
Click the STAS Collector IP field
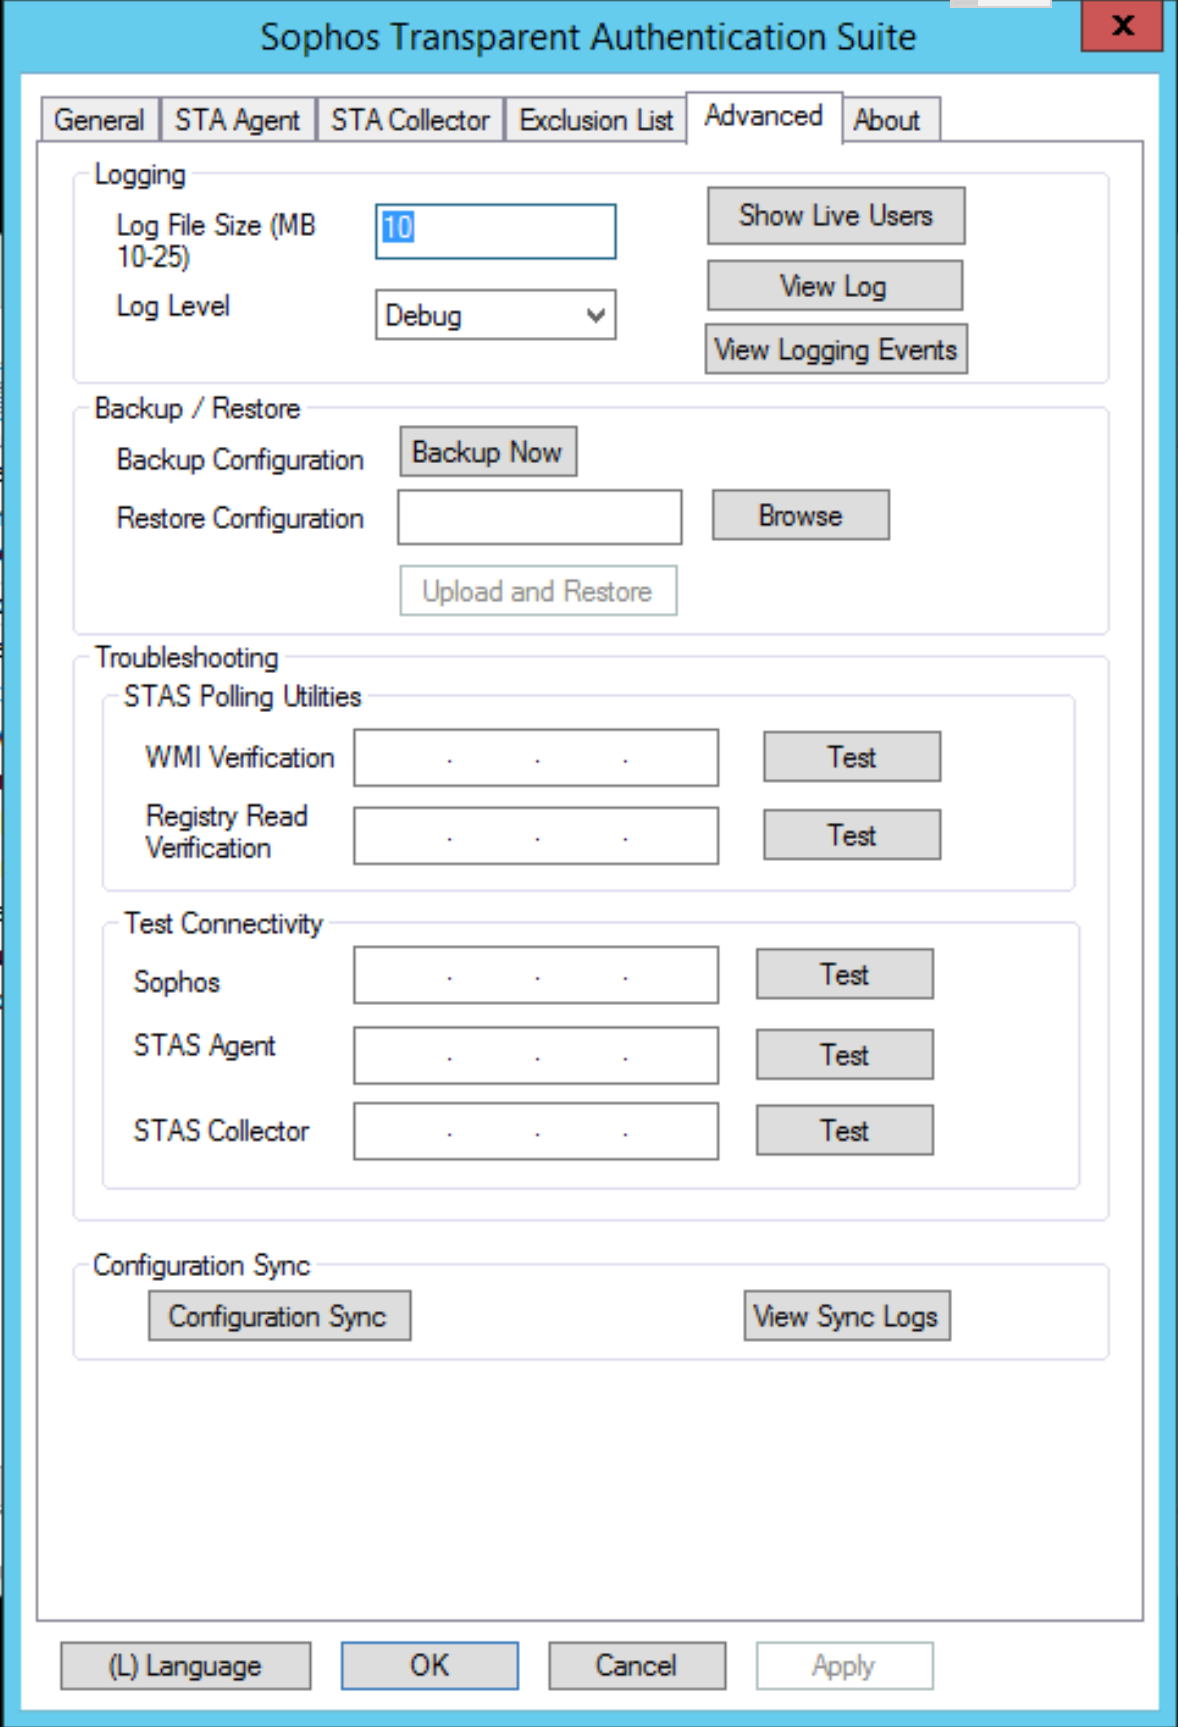point(536,1131)
